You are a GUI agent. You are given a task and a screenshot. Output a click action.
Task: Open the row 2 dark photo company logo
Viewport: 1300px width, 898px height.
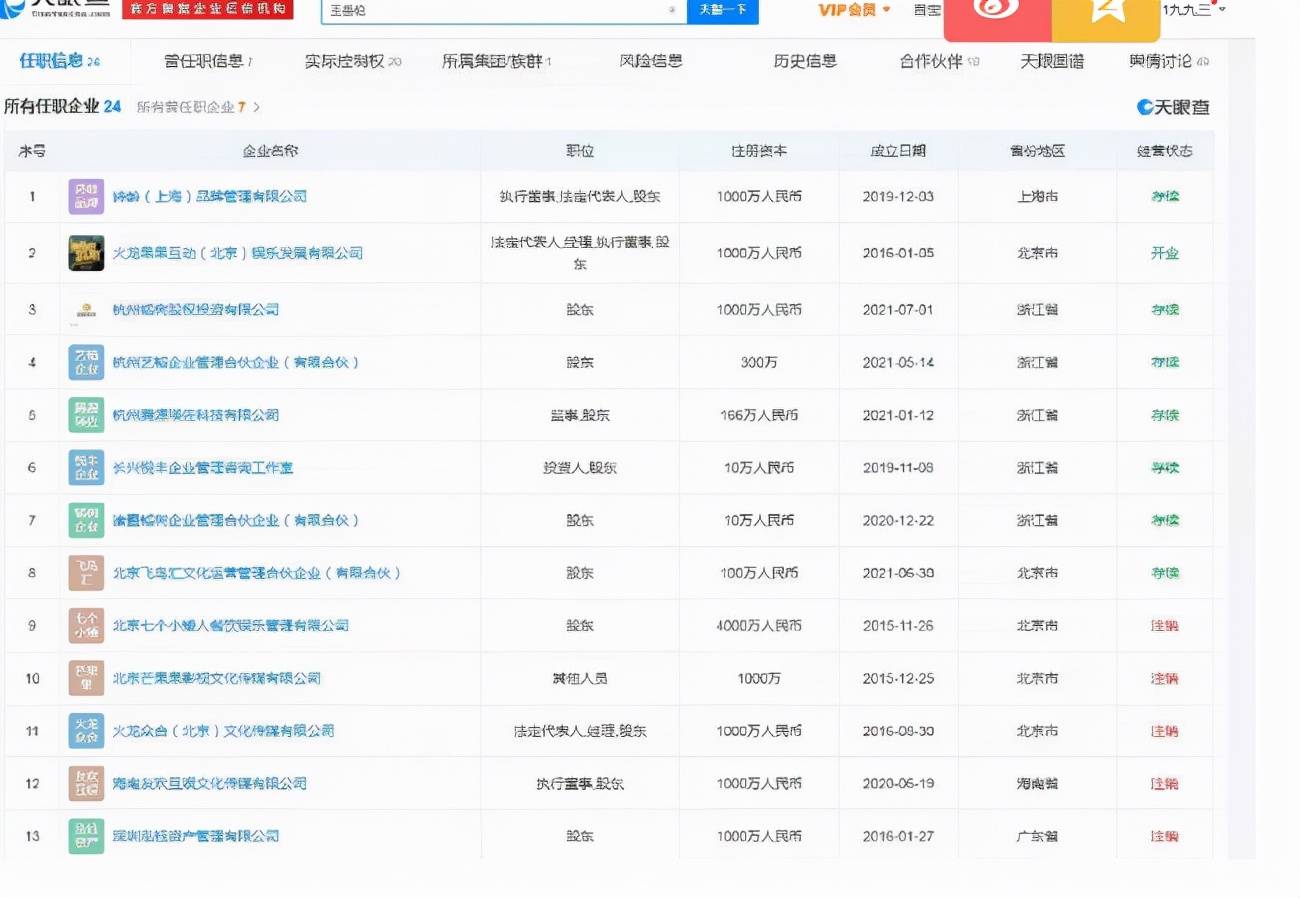(86, 253)
